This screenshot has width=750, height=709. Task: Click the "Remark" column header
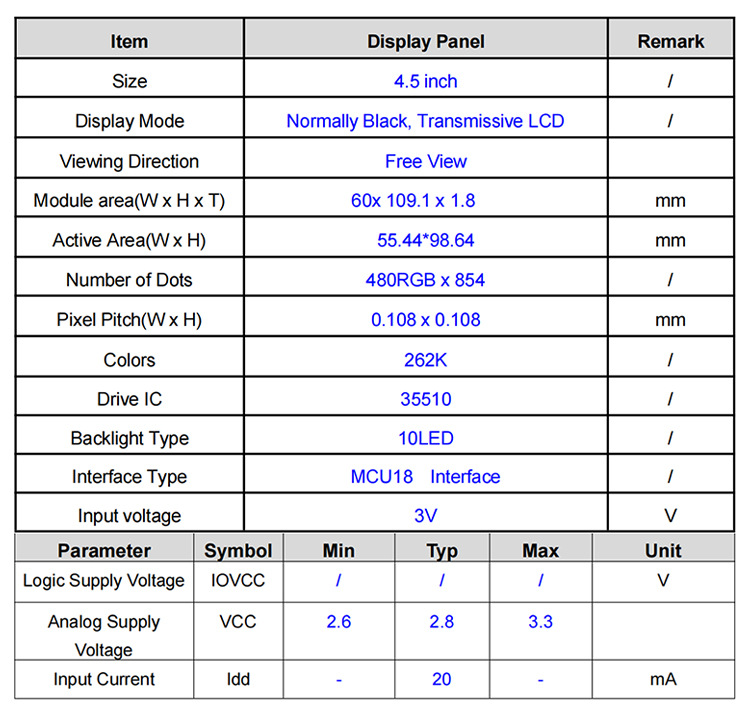pyautogui.click(x=670, y=41)
